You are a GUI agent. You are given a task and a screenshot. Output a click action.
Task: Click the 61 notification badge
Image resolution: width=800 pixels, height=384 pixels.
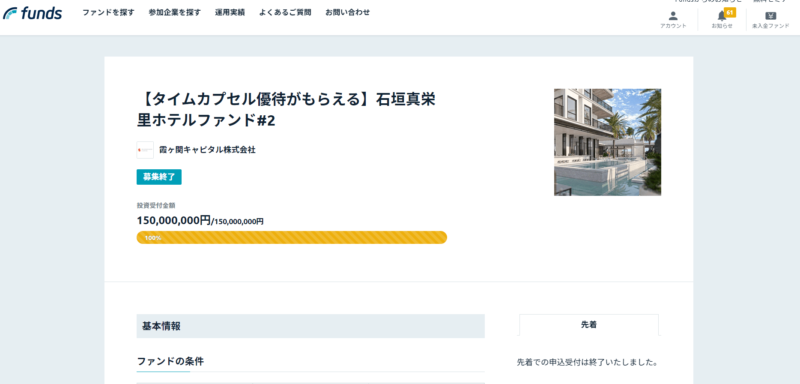click(730, 12)
